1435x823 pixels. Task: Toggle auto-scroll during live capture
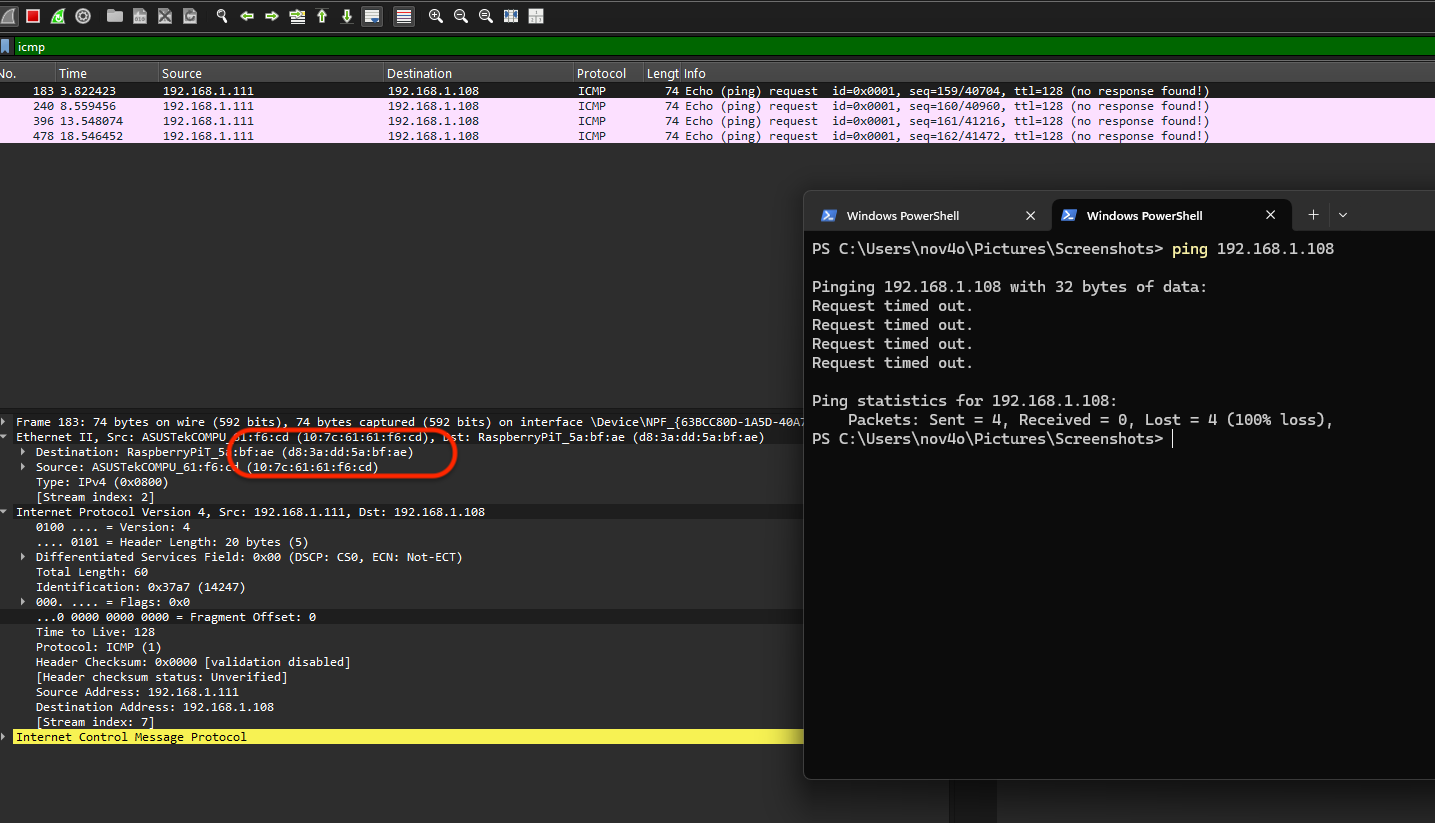(x=372, y=16)
